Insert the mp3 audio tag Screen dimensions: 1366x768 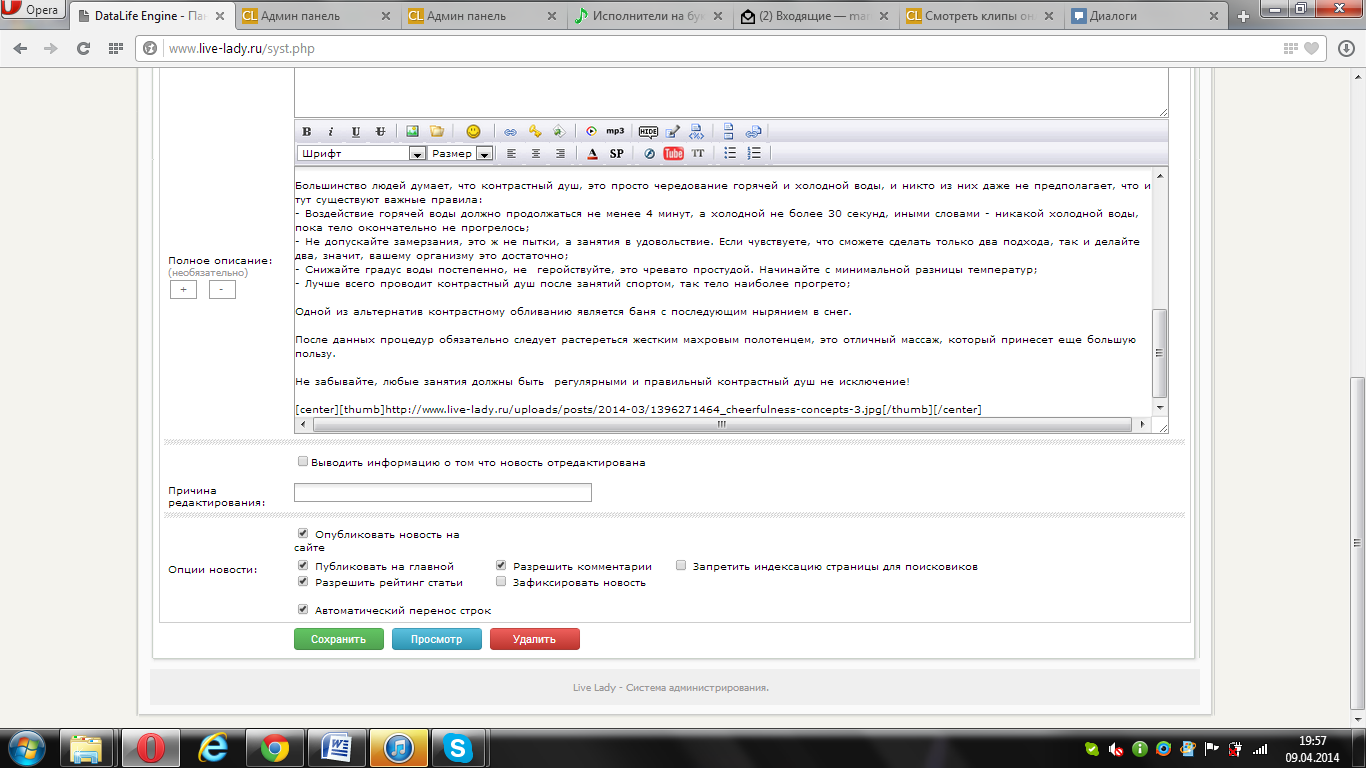pos(615,131)
